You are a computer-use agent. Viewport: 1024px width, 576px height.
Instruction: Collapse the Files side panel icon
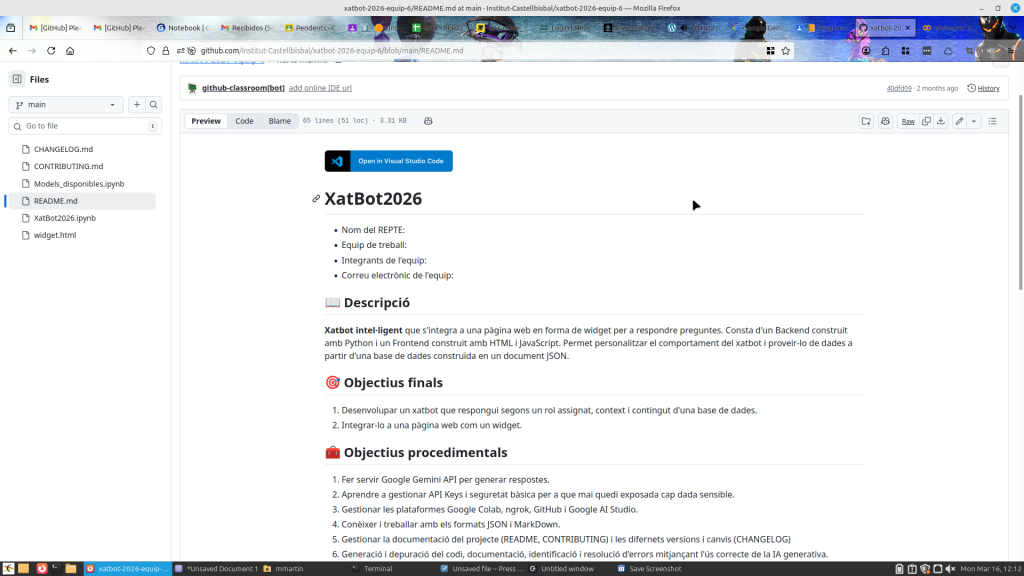[17, 79]
